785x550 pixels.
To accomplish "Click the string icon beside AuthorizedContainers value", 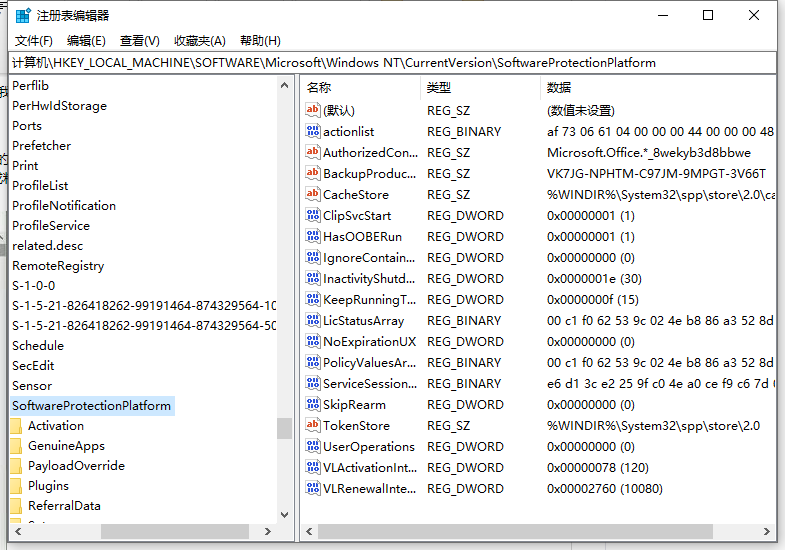I will pos(313,152).
